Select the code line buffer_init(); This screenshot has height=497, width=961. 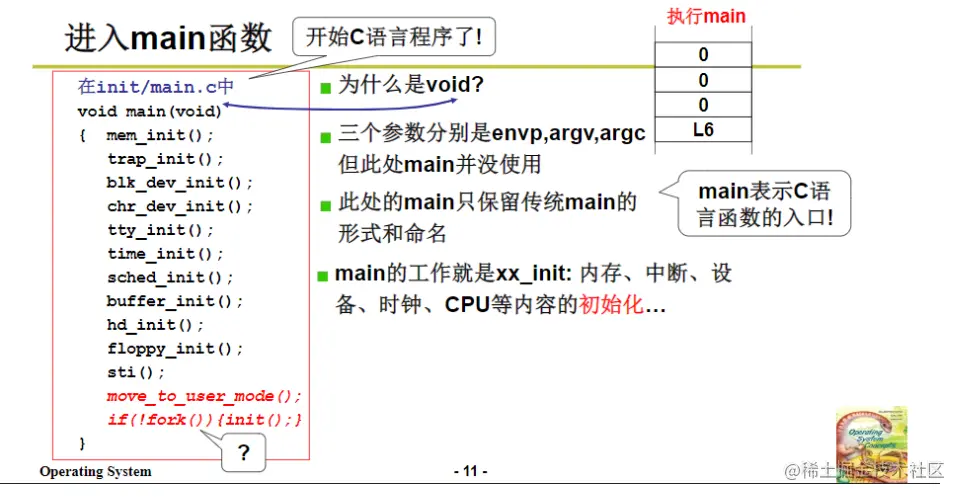point(175,302)
